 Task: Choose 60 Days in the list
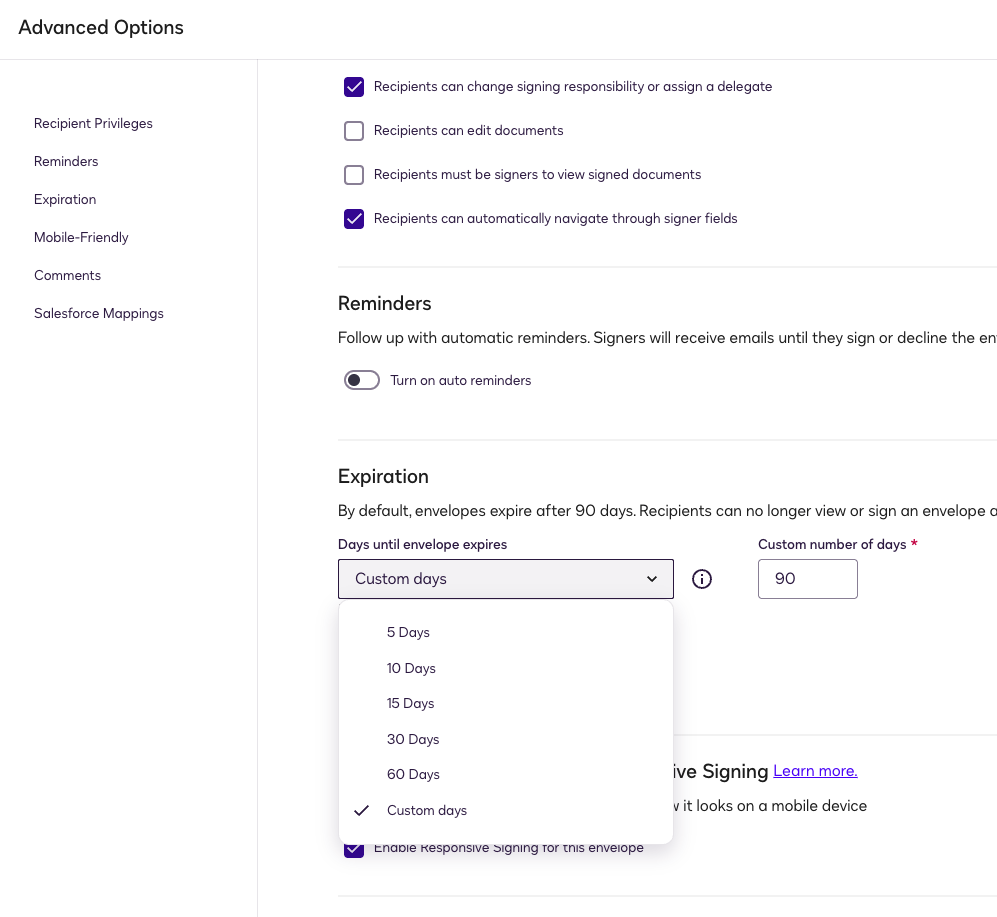(505, 775)
